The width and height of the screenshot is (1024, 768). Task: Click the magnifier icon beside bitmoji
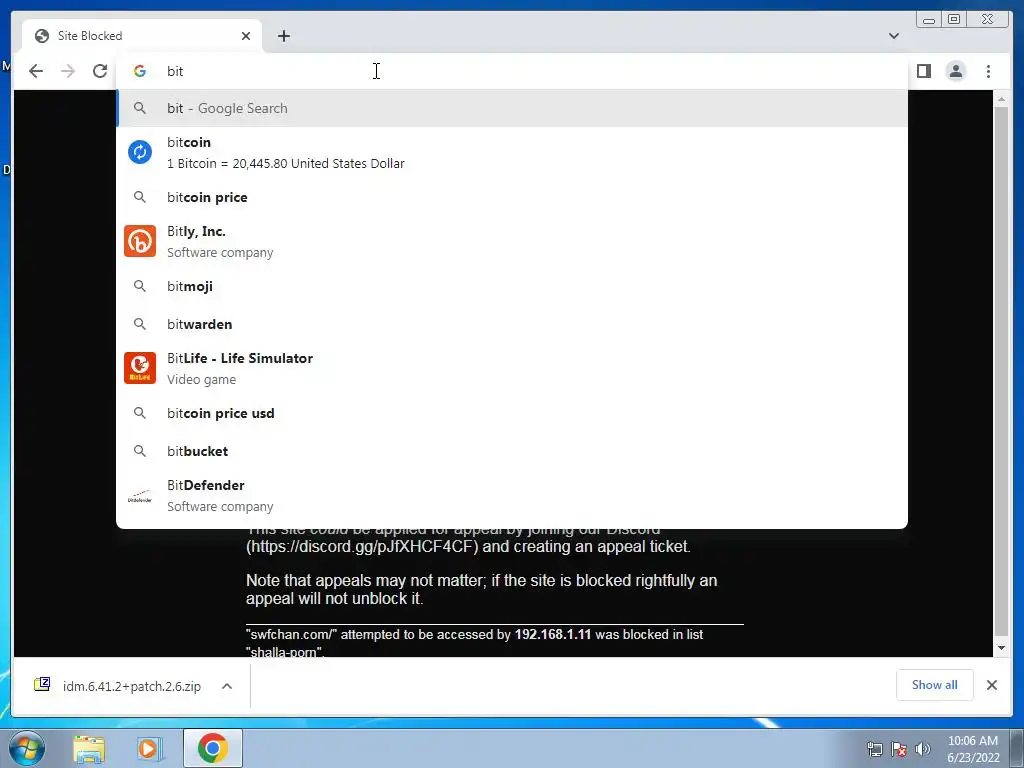(140, 286)
